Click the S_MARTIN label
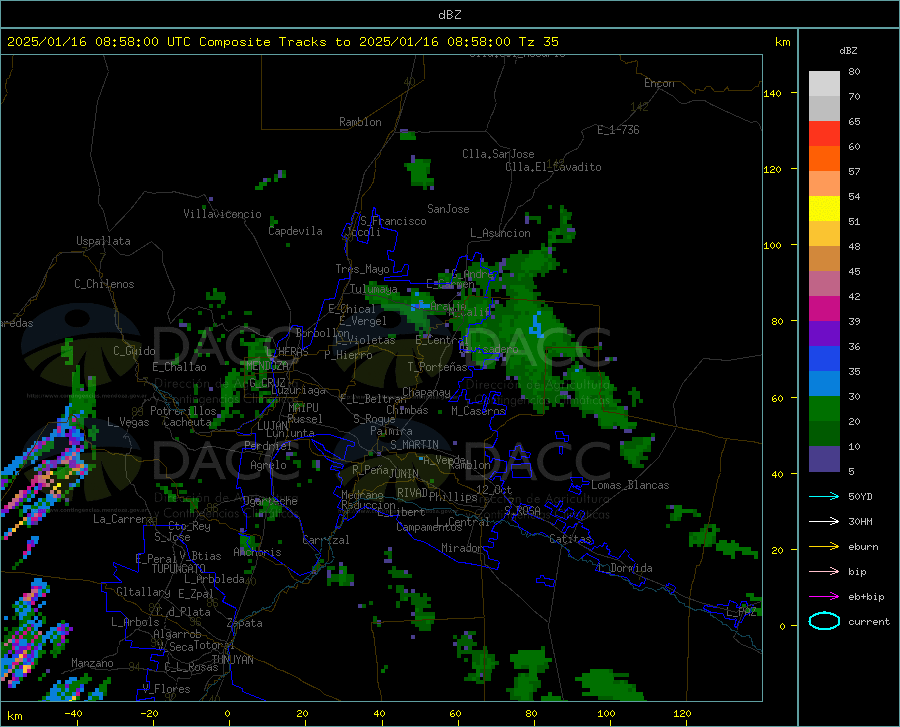The image size is (900, 727). point(414,445)
